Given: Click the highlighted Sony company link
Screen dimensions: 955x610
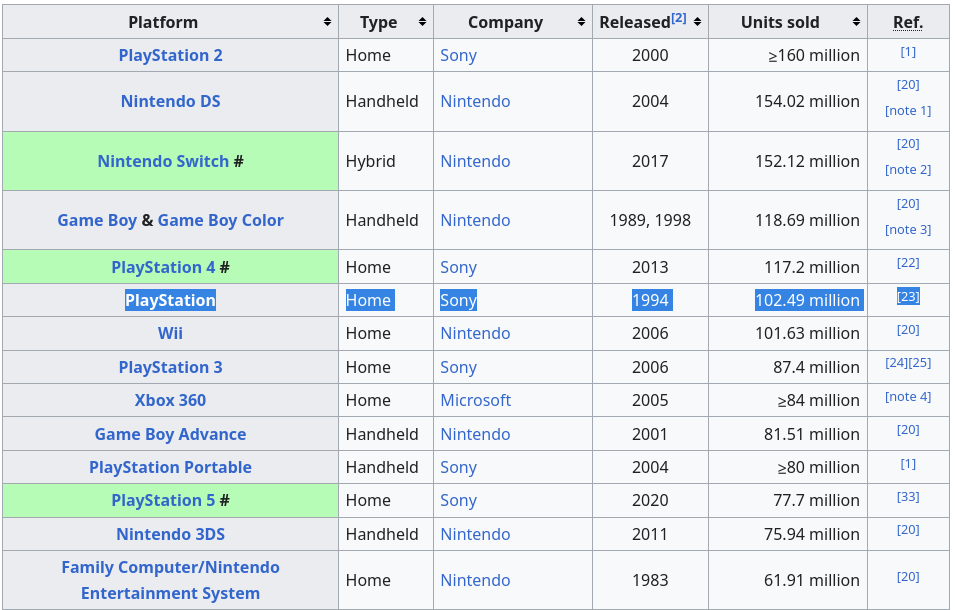Looking at the screenshot, I should pos(459,300).
